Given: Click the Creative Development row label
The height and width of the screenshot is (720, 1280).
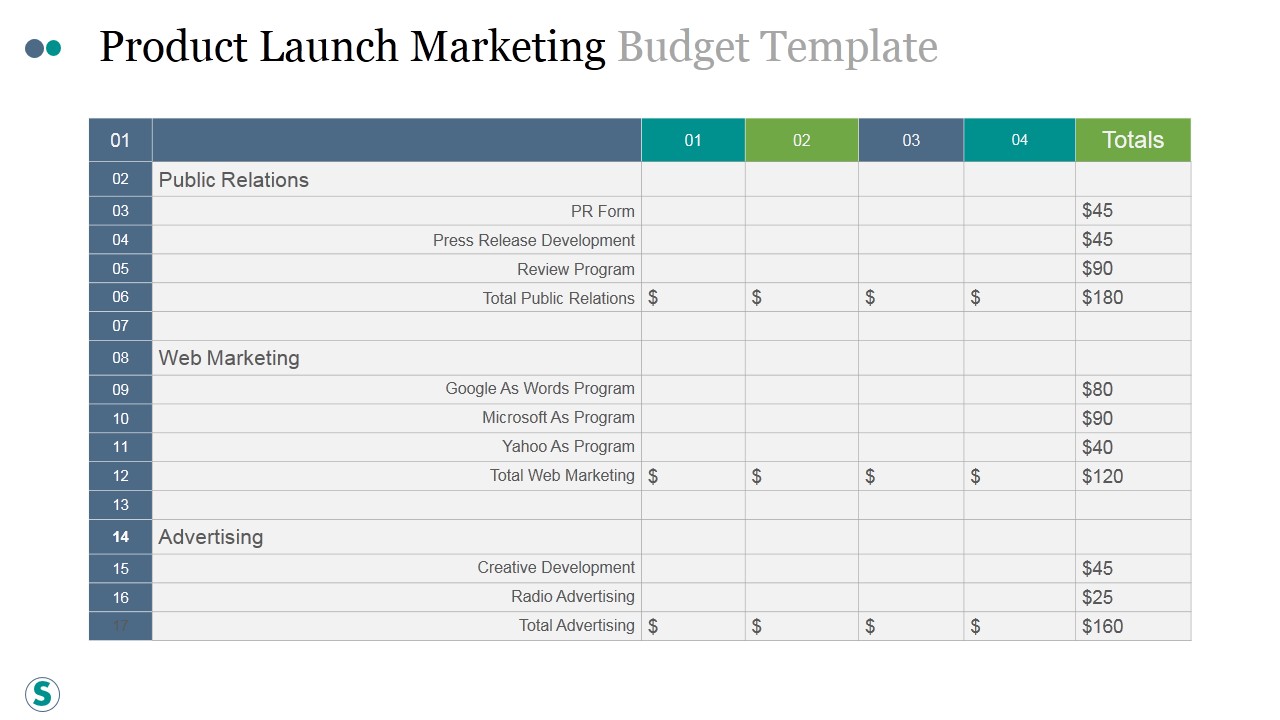Looking at the screenshot, I should click(556, 567).
